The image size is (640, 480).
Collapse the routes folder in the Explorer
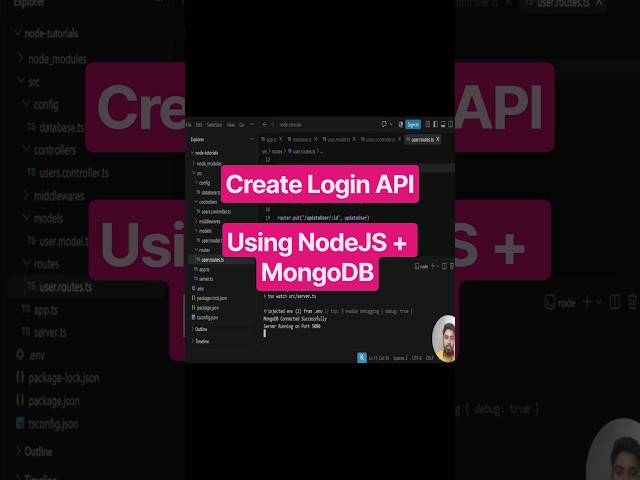[203, 250]
